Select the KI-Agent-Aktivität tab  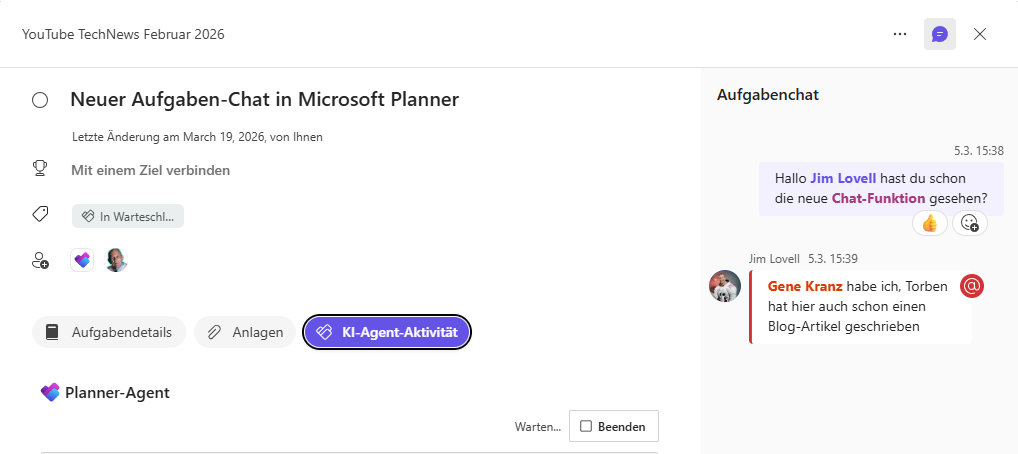[387, 332]
